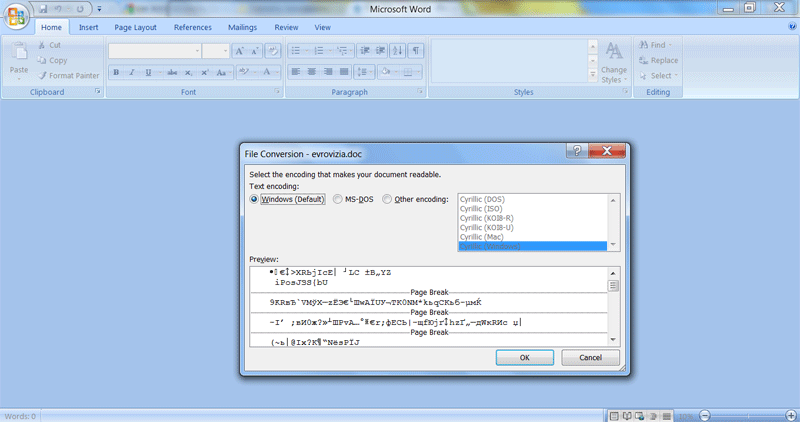Select Windows (Default) encoding radio
This screenshot has width=800, height=422.
tap(254, 199)
